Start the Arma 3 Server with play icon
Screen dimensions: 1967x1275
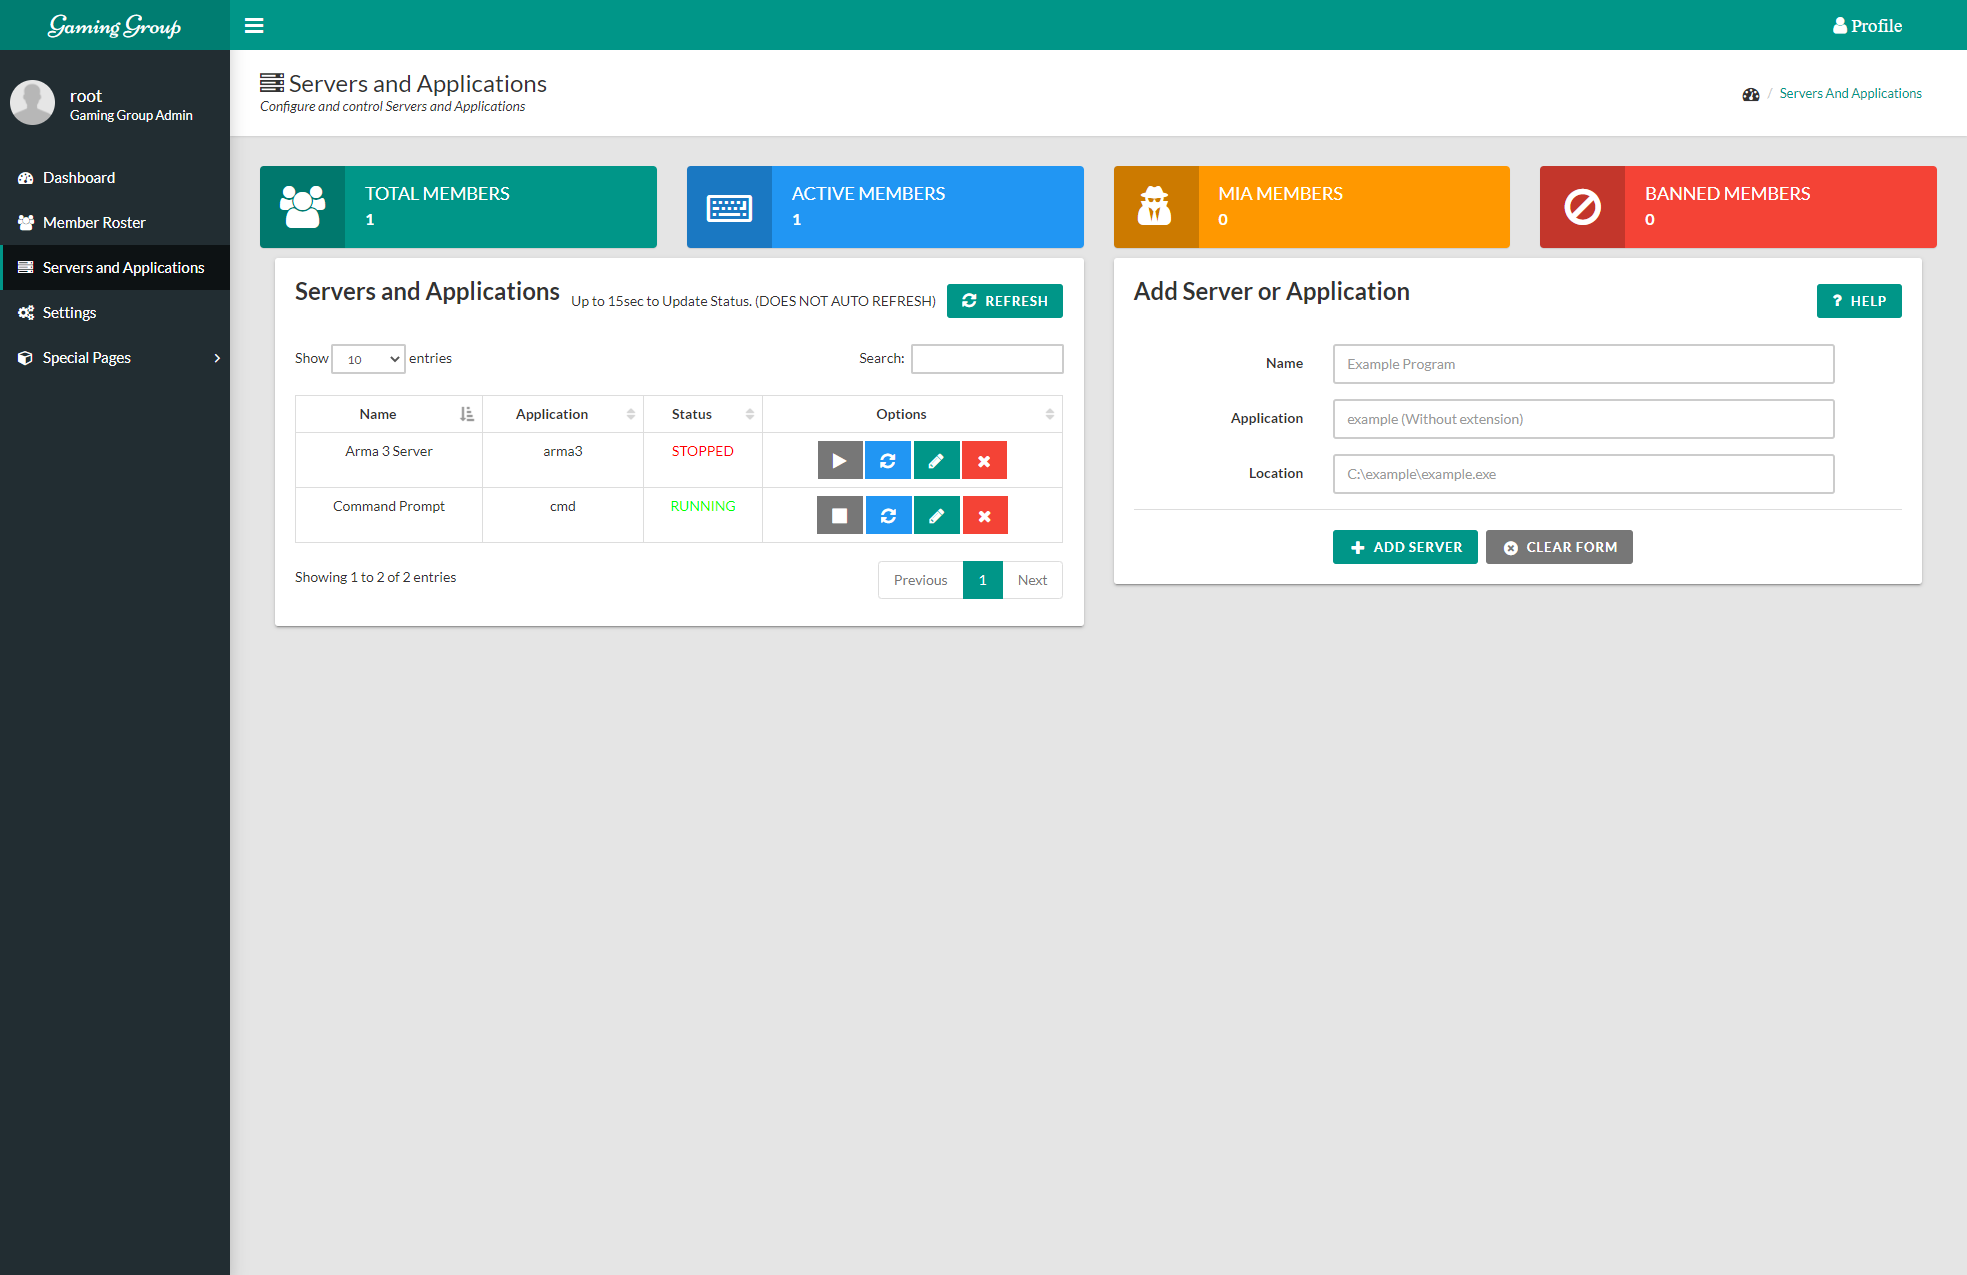840,461
